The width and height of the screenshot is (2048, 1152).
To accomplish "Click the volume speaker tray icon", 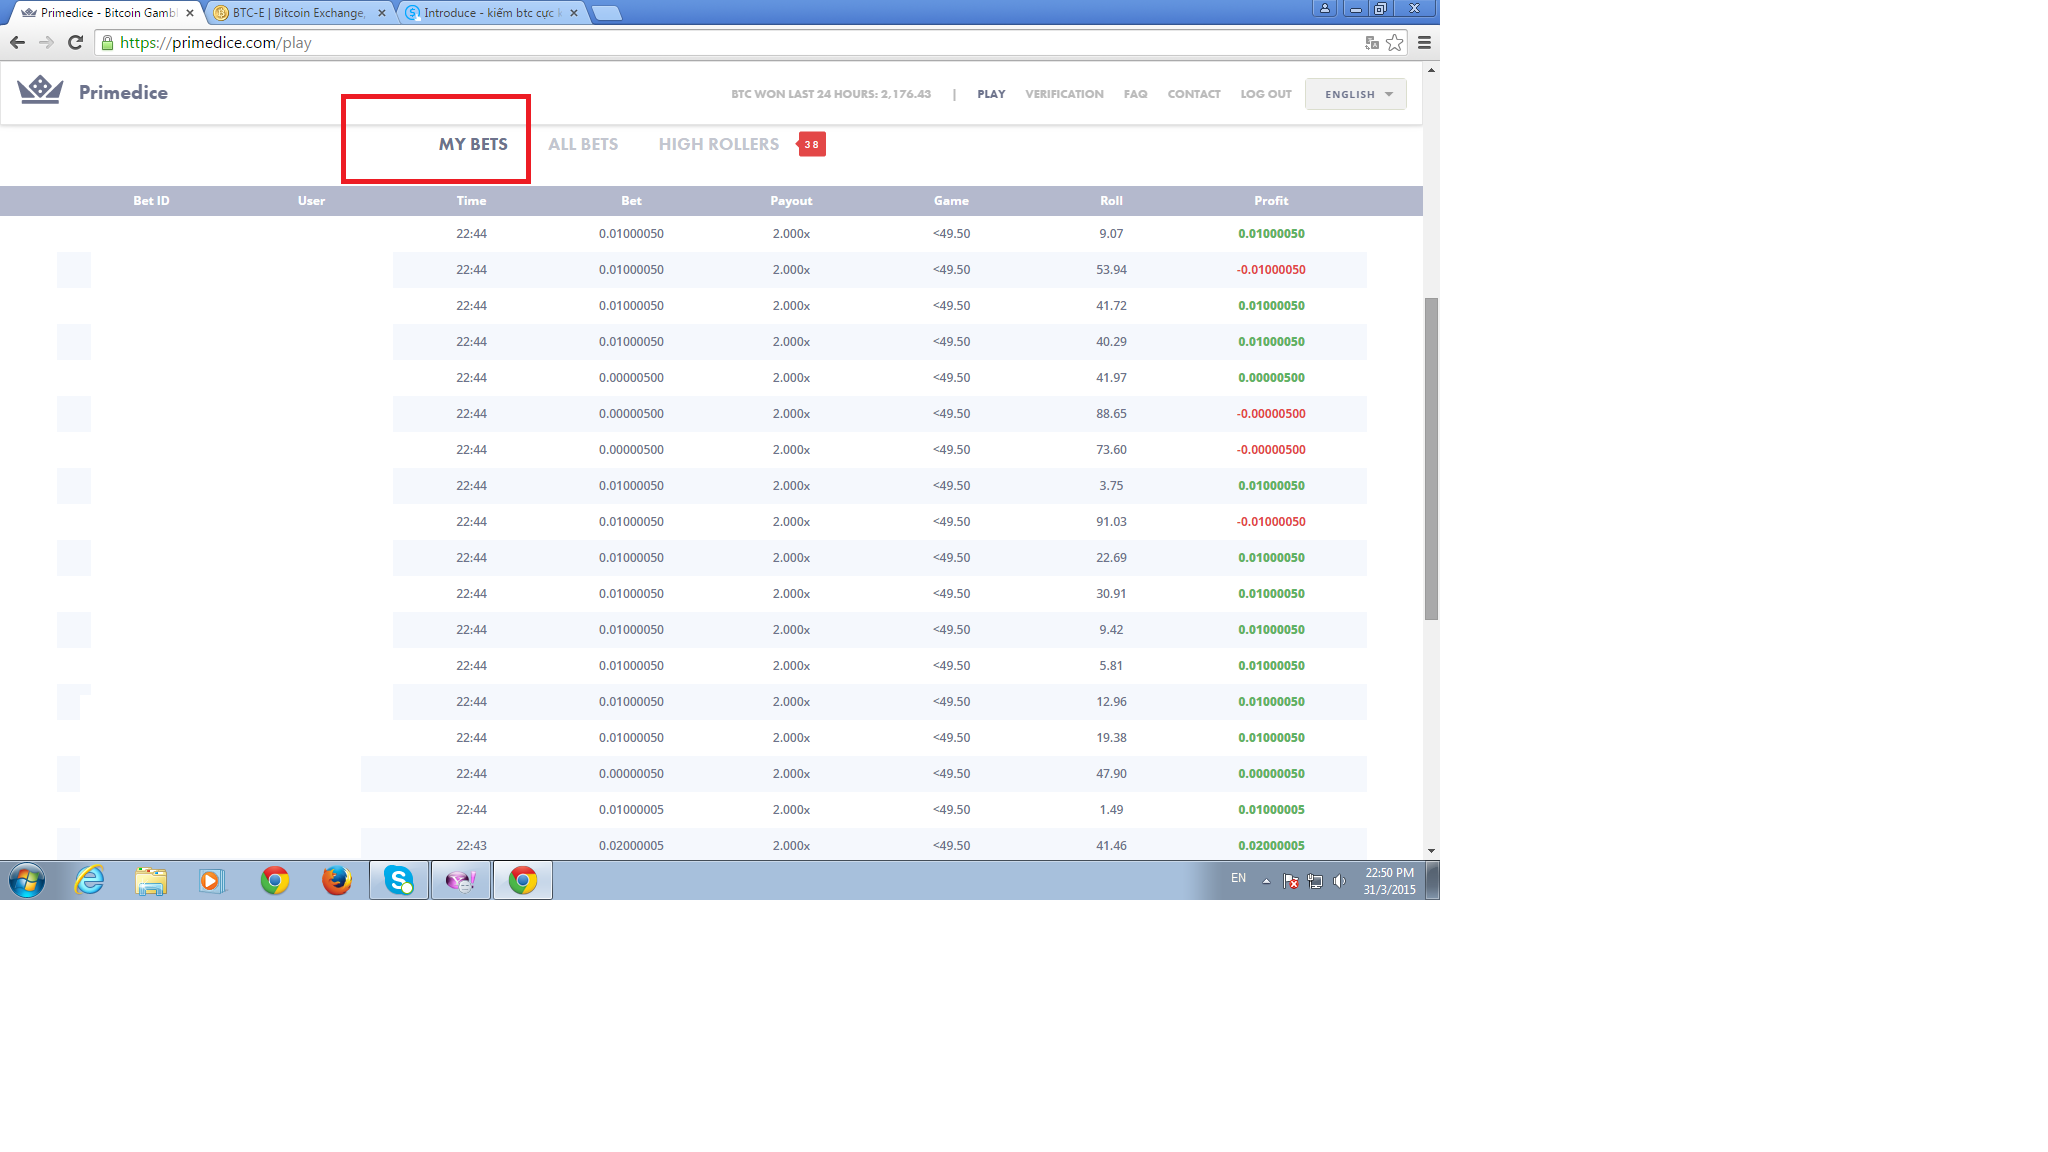I will click(1340, 881).
